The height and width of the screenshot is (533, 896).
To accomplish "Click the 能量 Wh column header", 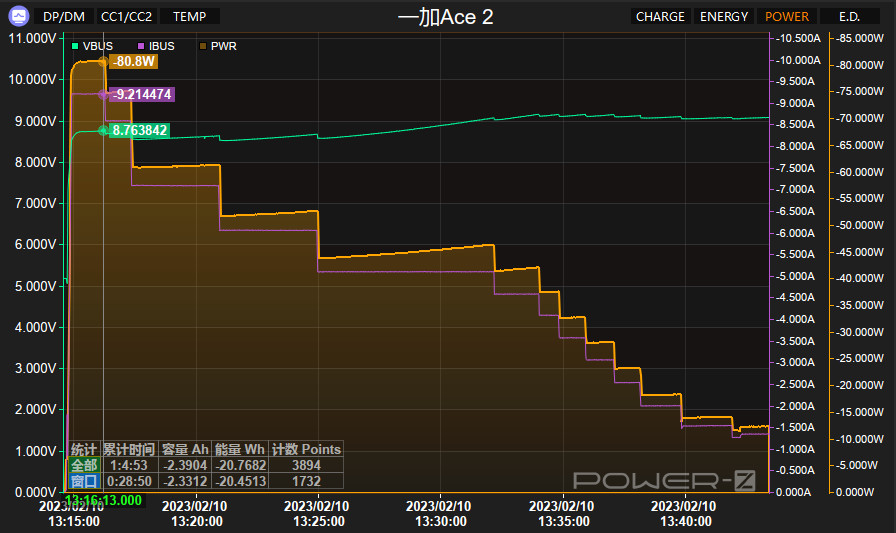I will pos(240,449).
